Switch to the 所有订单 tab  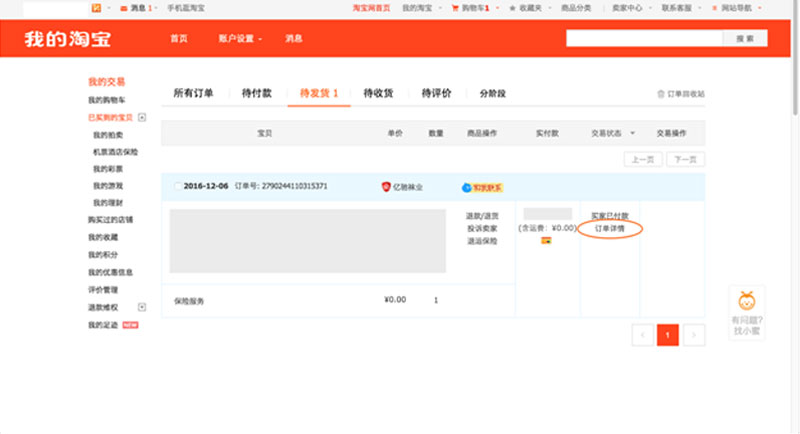coord(193,93)
